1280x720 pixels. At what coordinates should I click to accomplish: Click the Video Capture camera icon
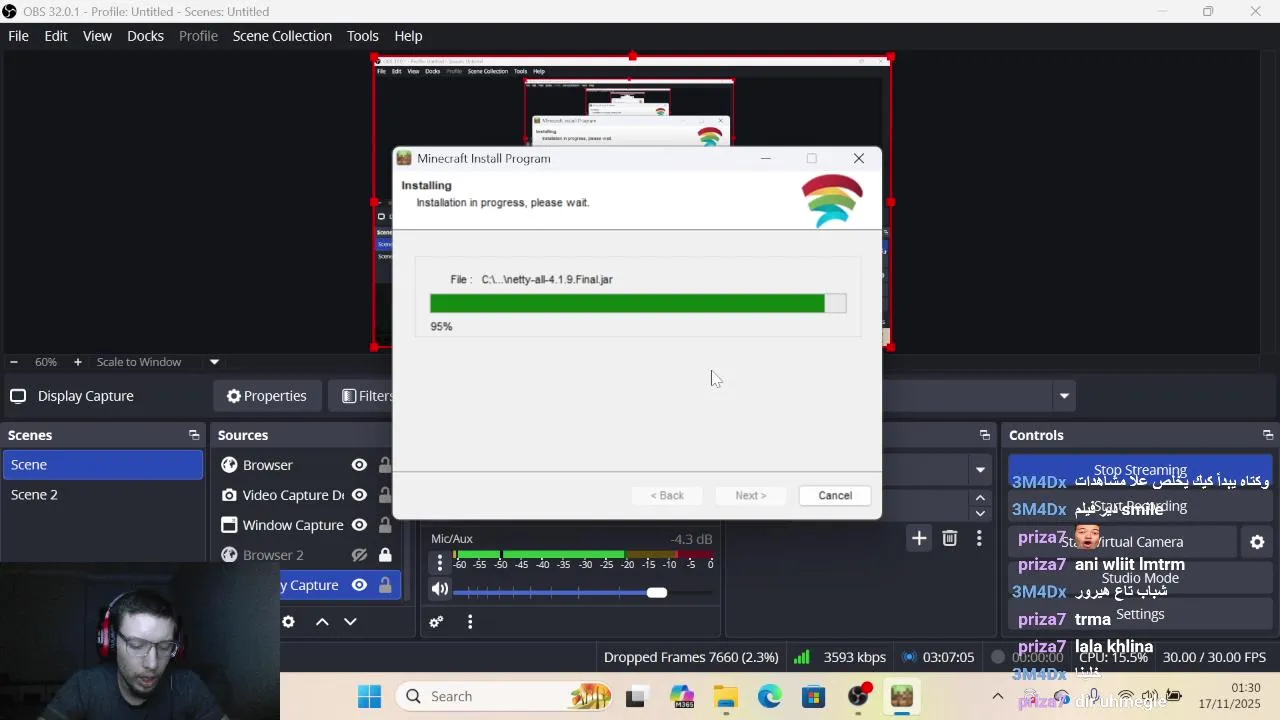click(229, 495)
